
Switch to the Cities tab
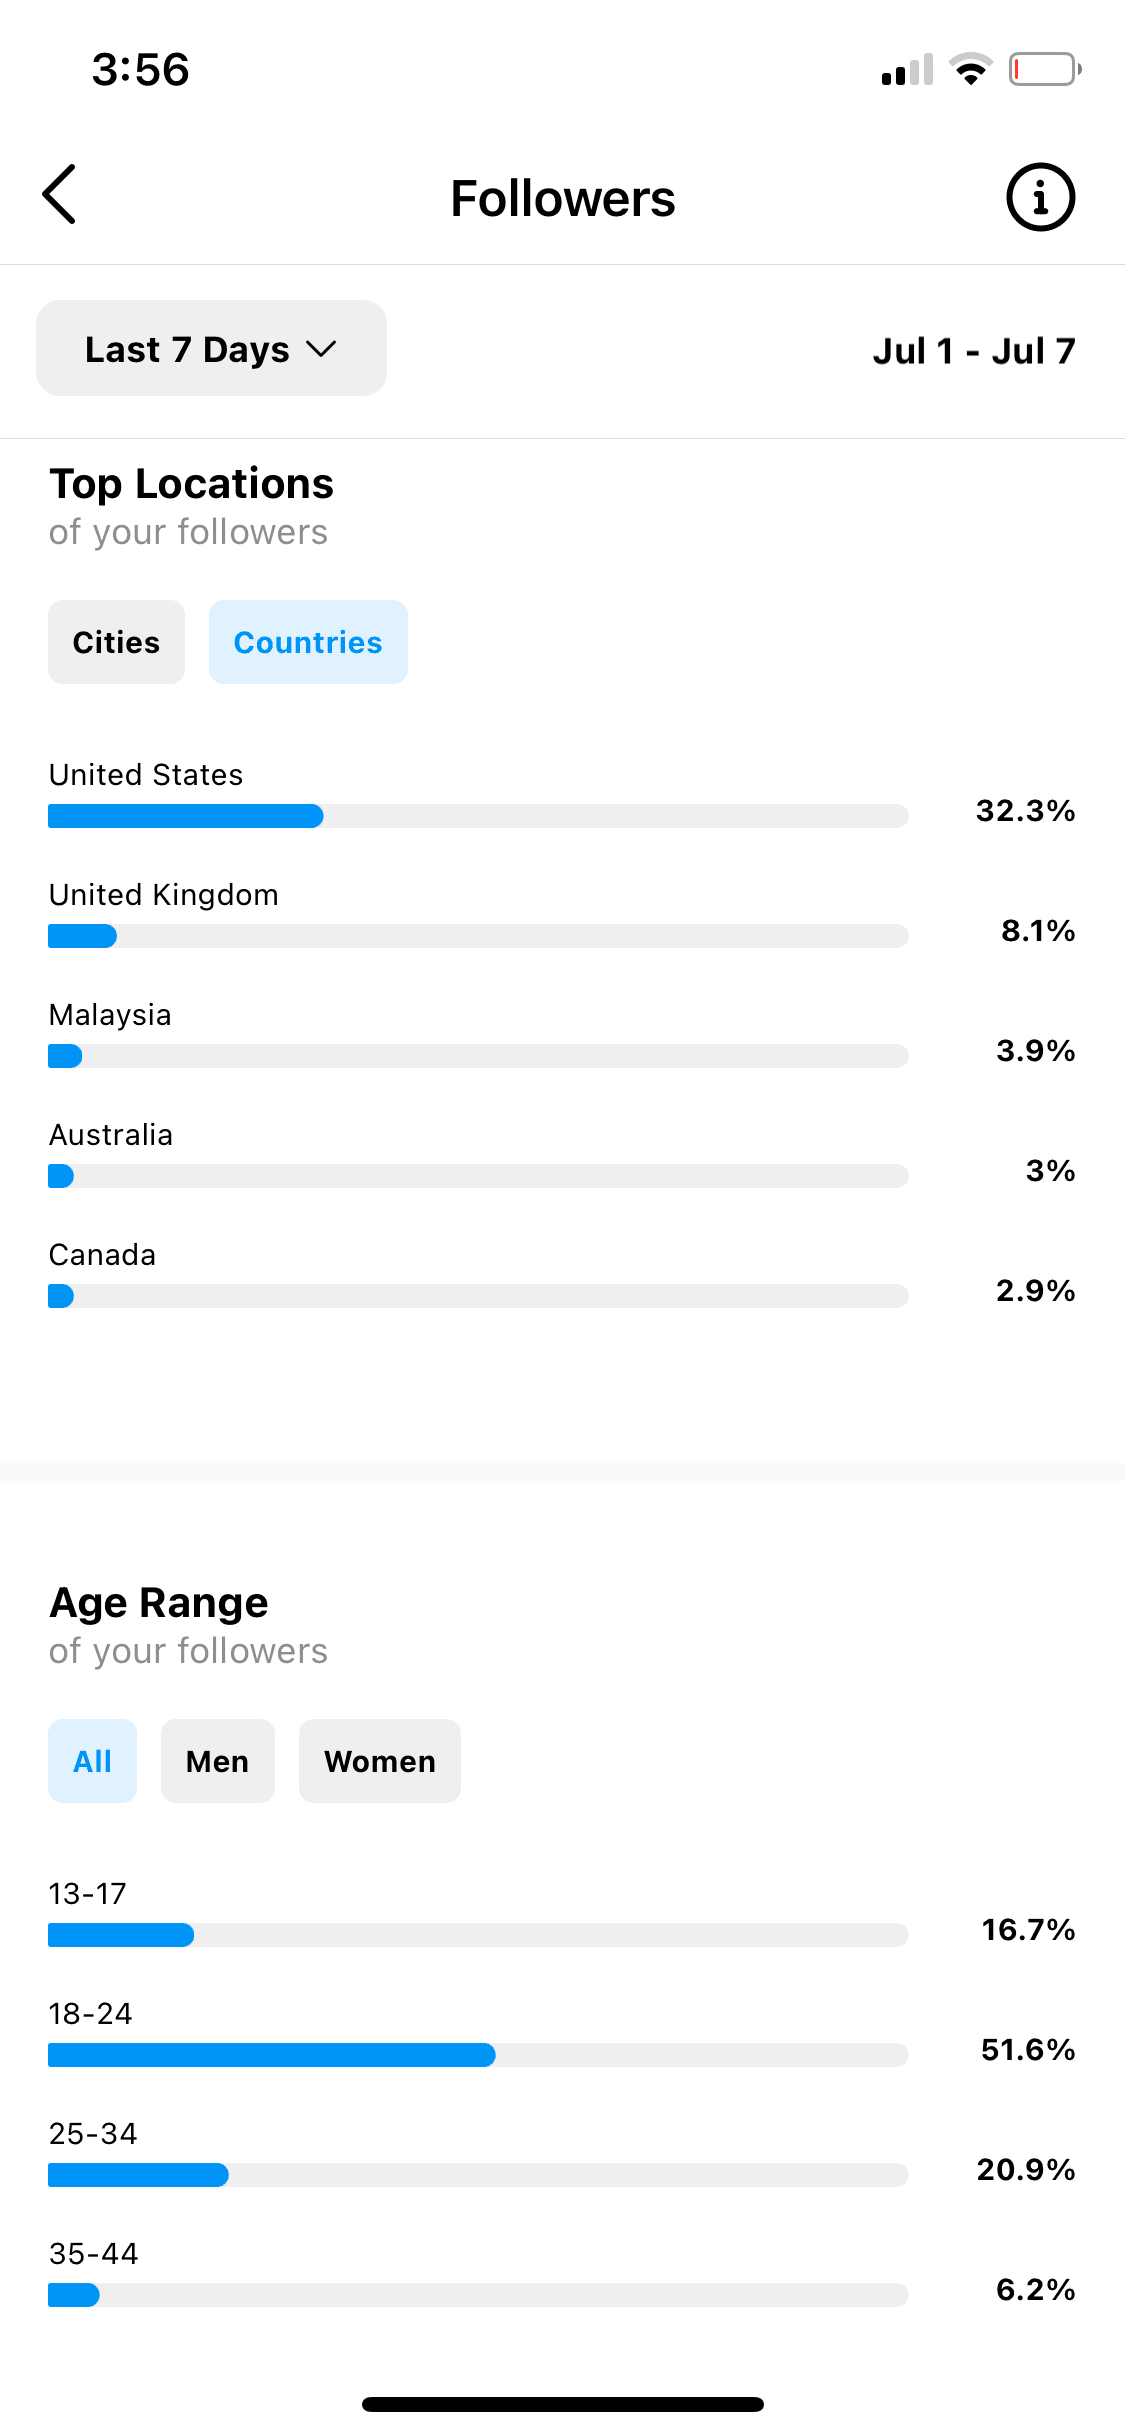[x=116, y=642]
